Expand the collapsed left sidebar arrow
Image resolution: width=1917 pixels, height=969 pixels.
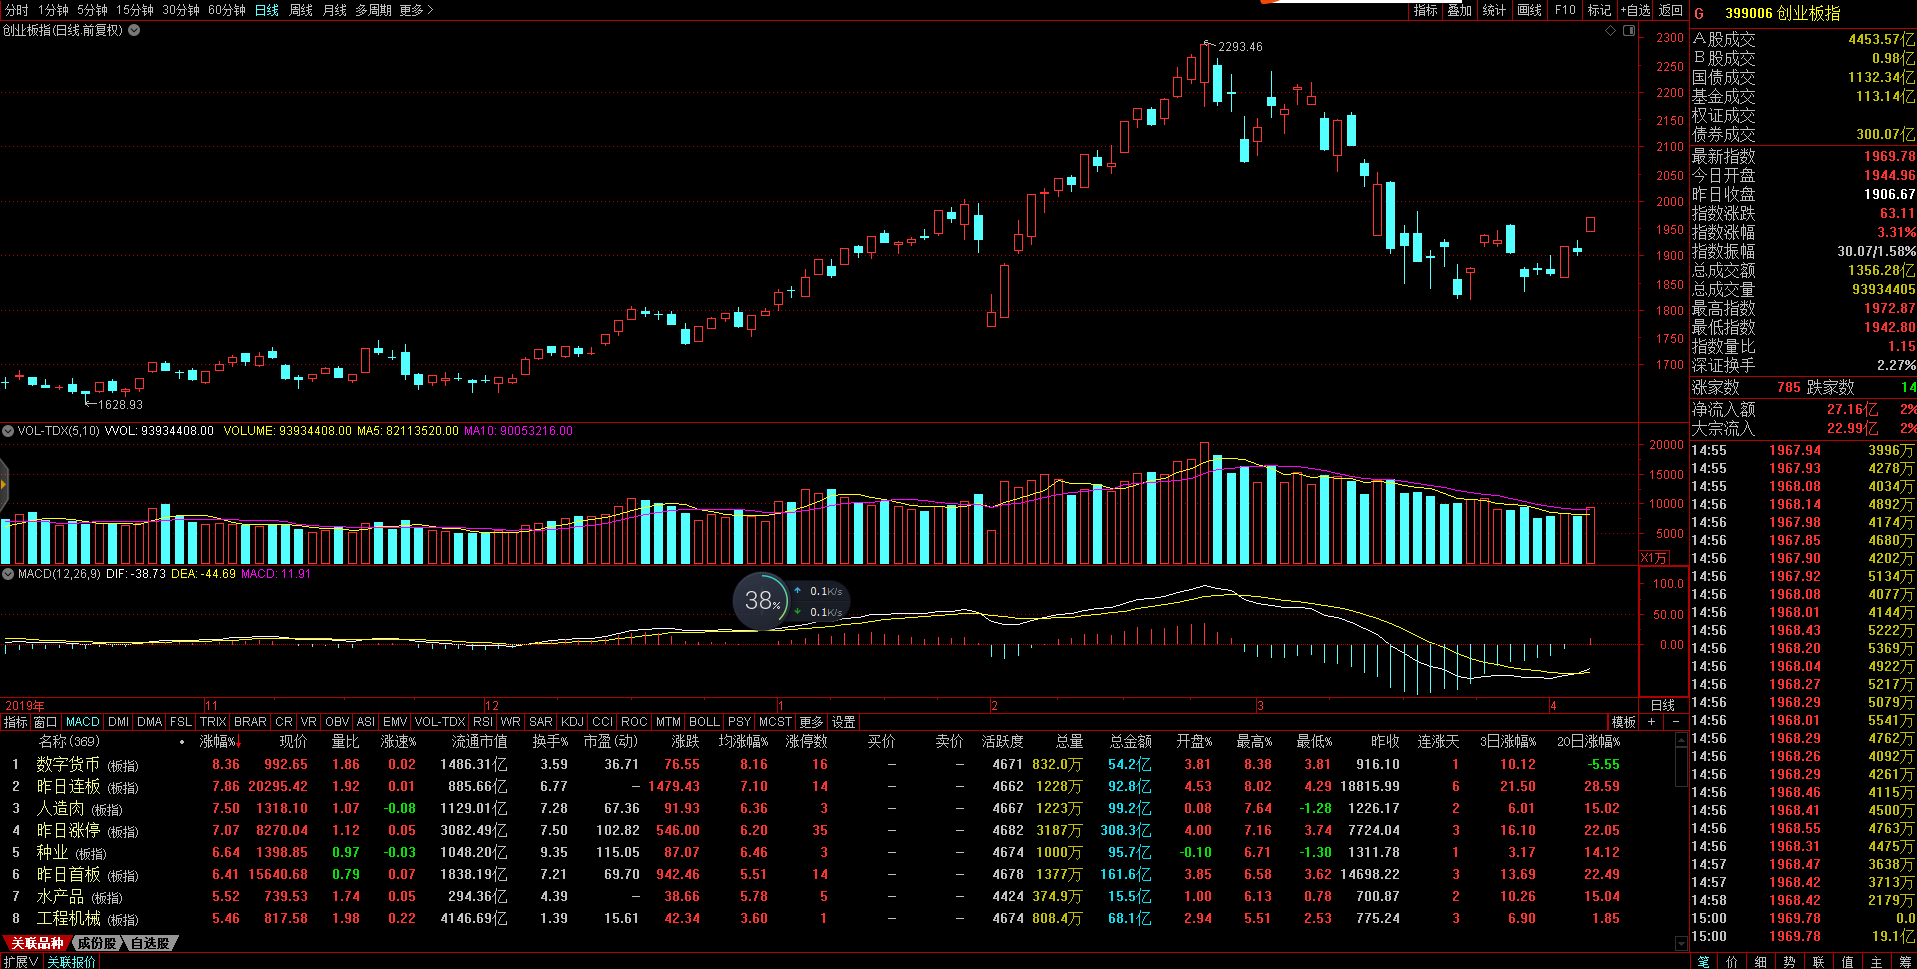point(3,485)
